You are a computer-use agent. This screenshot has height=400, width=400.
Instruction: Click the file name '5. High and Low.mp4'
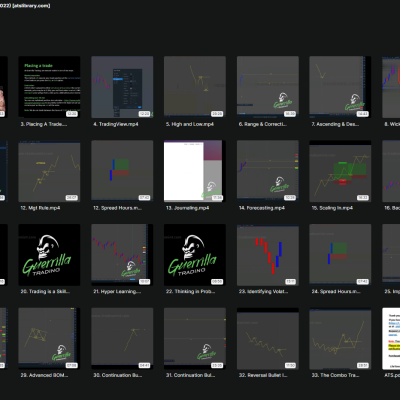point(190,124)
